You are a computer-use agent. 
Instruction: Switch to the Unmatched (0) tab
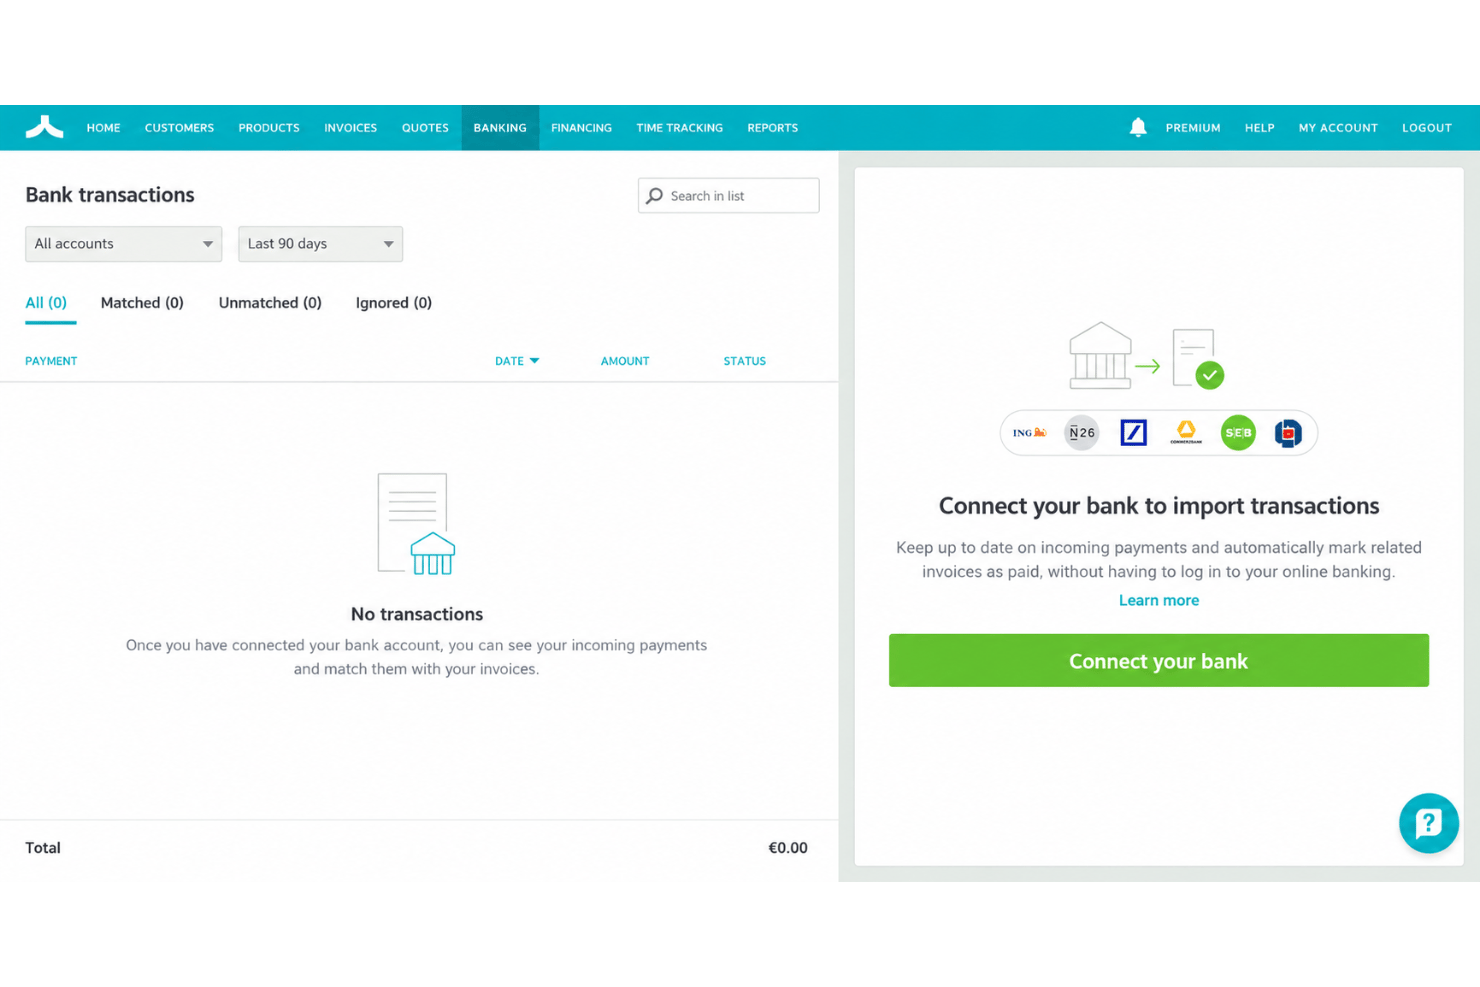coord(270,303)
